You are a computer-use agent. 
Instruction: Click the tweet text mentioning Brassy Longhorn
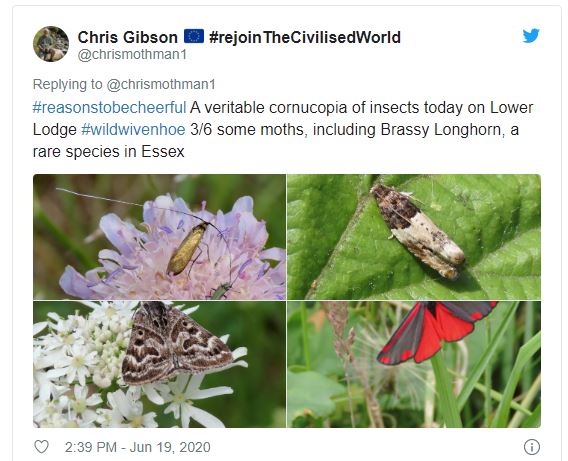(283, 129)
